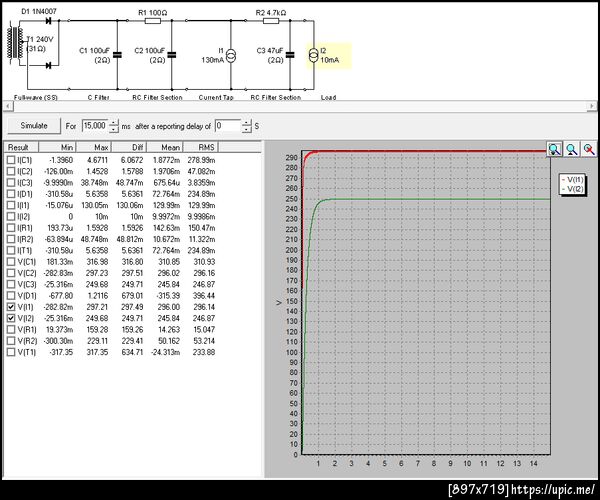Click the Current Tap section label
Viewport: 600px width, 500px height.
216,98
